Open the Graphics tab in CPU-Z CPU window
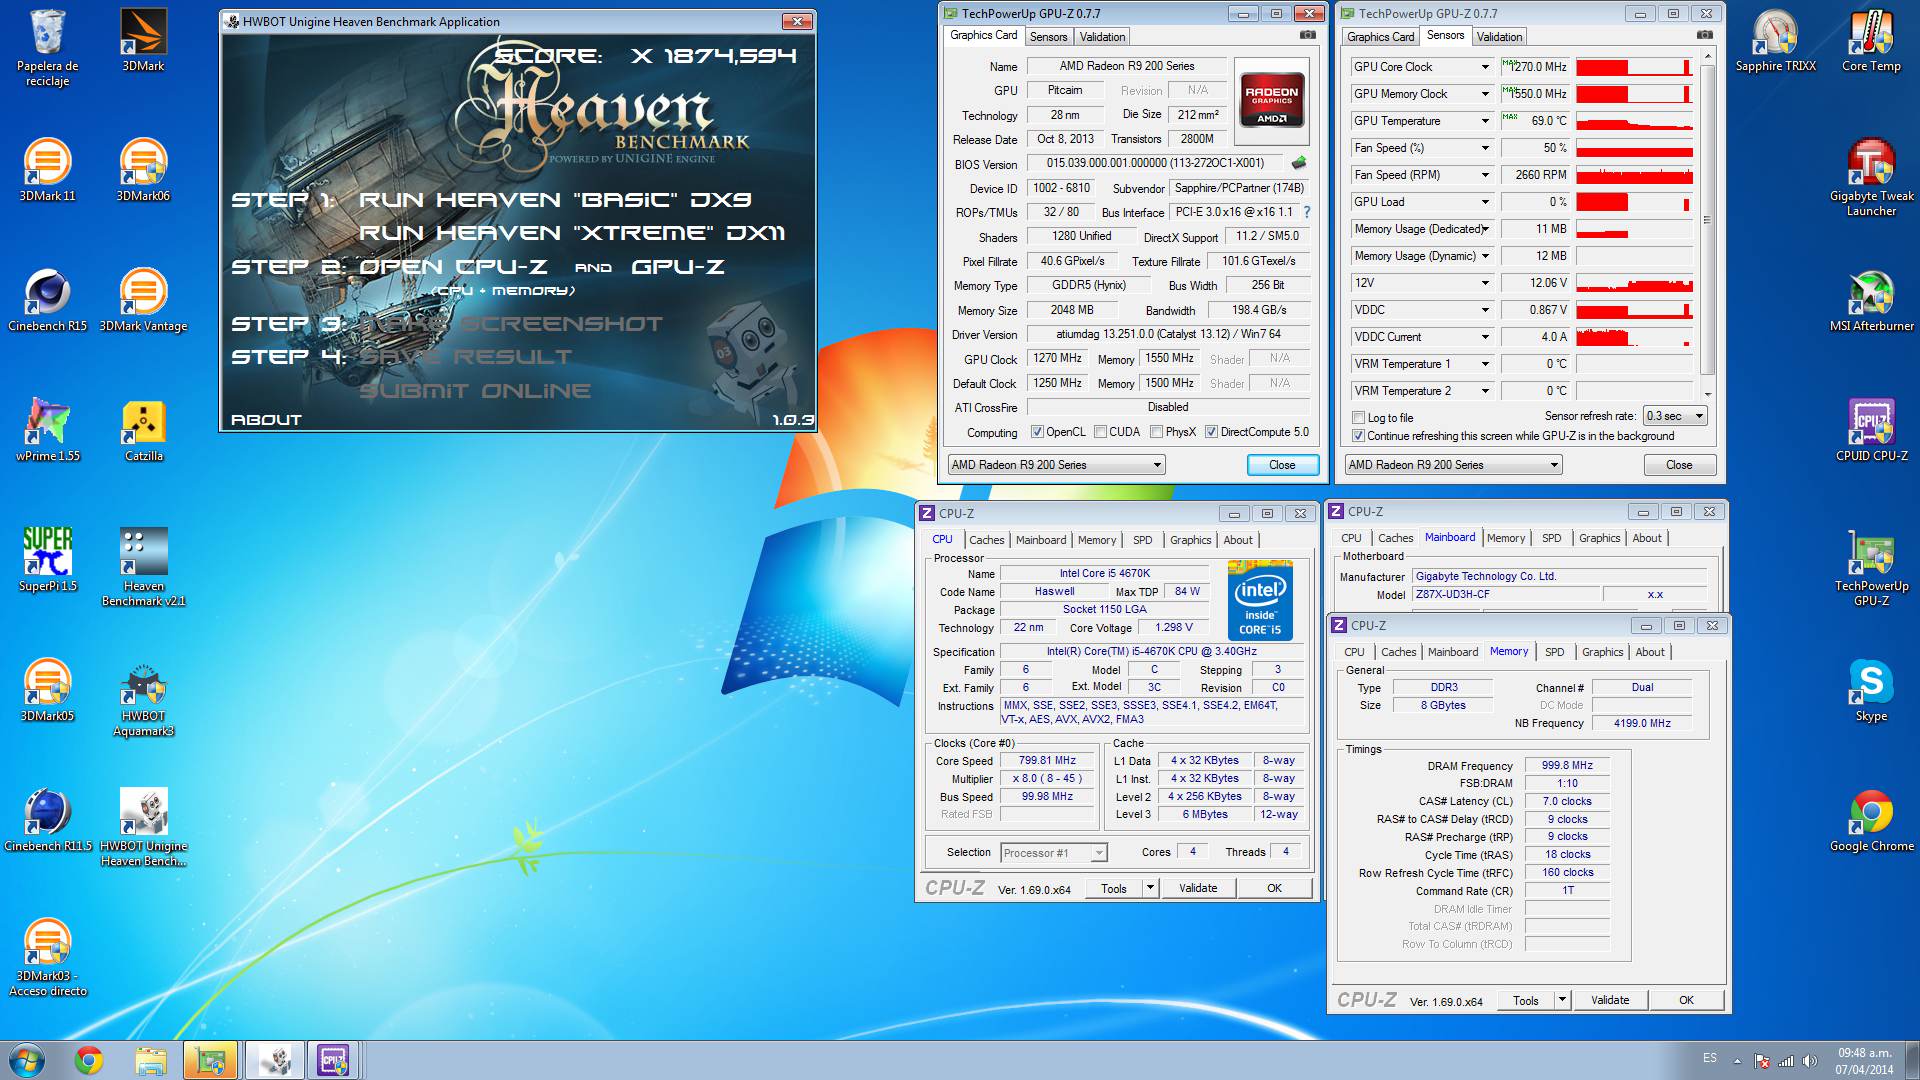Image resolution: width=1920 pixels, height=1080 pixels. click(x=1190, y=540)
